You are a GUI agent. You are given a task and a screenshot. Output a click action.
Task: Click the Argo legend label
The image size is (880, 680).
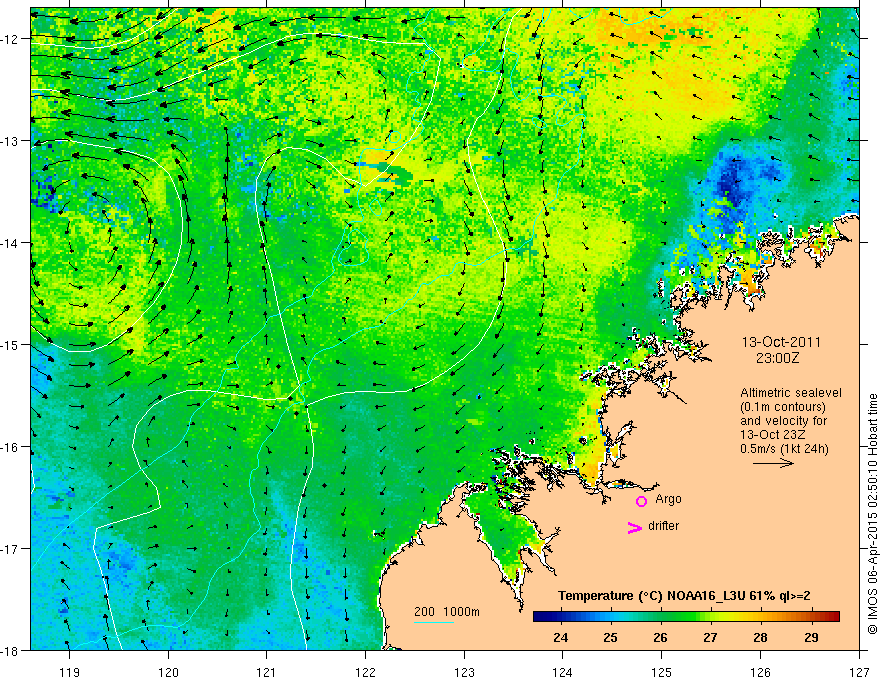pos(668,499)
